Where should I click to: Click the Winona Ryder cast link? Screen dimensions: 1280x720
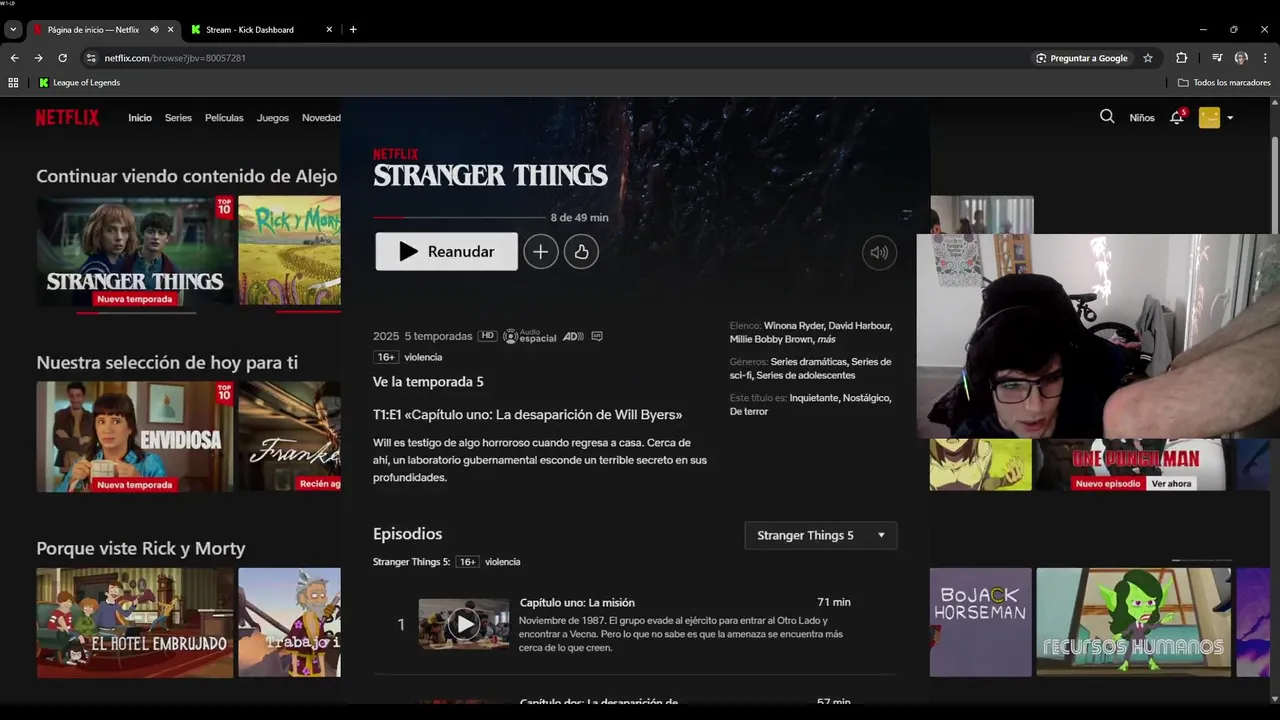794,326
